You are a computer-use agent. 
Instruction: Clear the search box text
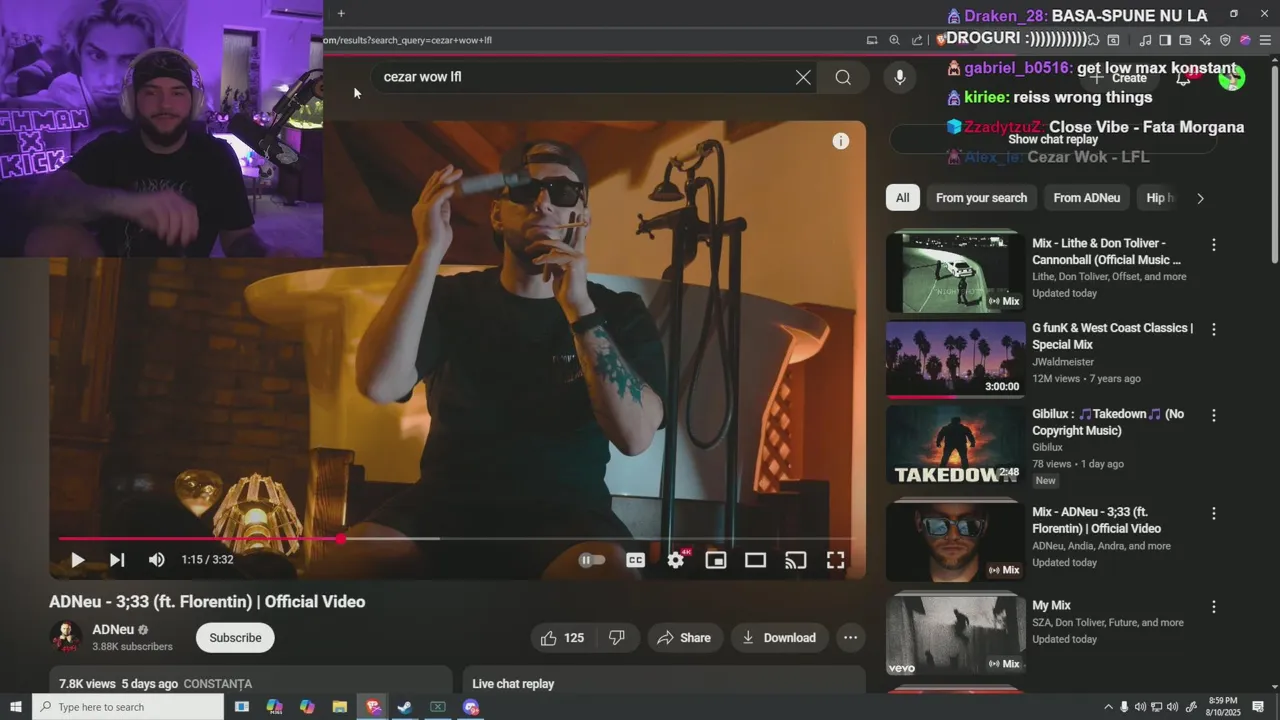click(803, 77)
